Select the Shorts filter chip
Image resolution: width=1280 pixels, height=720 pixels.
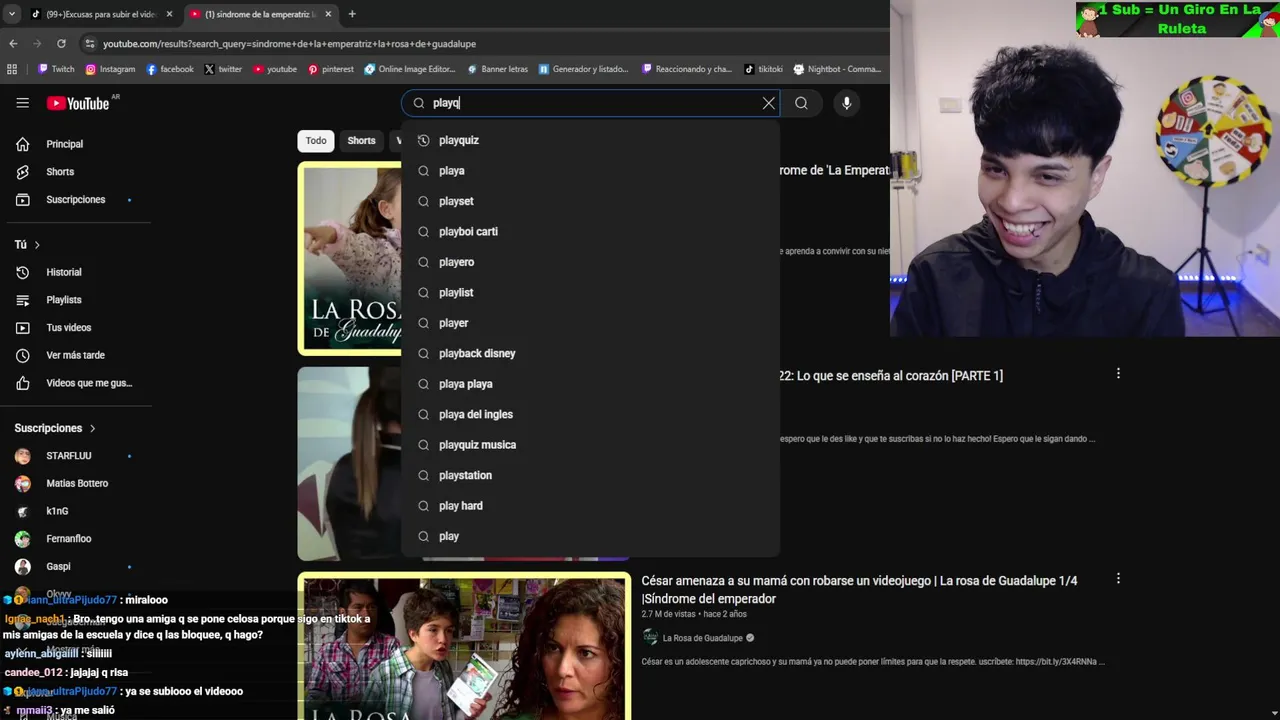[x=361, y=141]
